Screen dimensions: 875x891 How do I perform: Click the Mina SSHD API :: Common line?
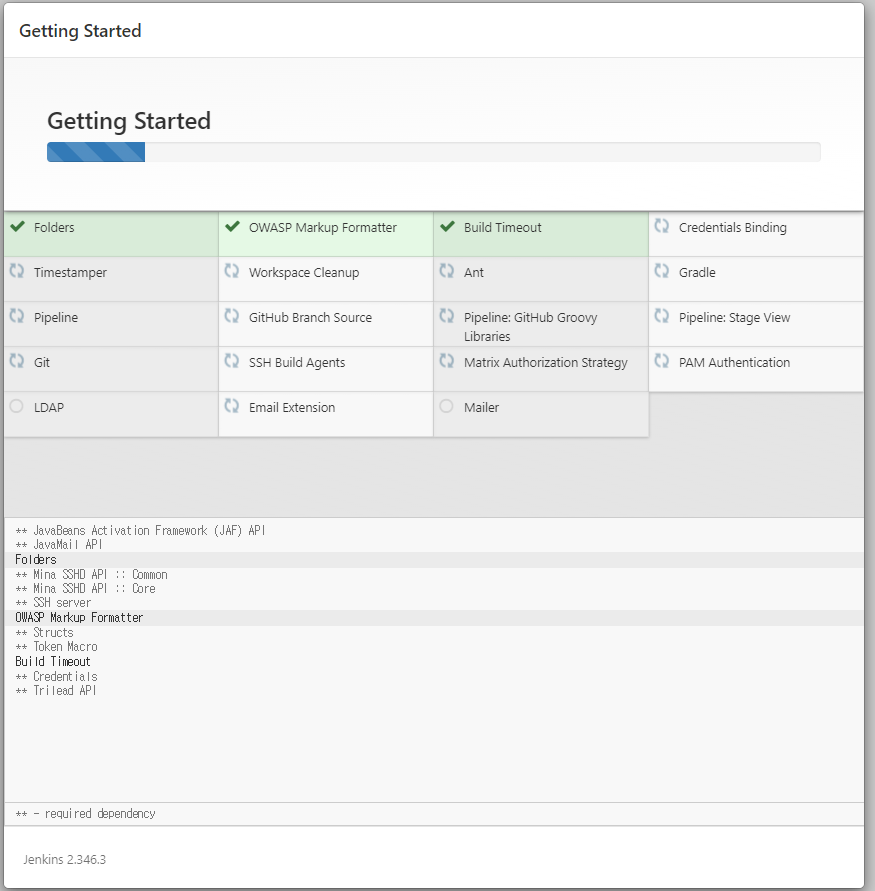tap(91, 574)
